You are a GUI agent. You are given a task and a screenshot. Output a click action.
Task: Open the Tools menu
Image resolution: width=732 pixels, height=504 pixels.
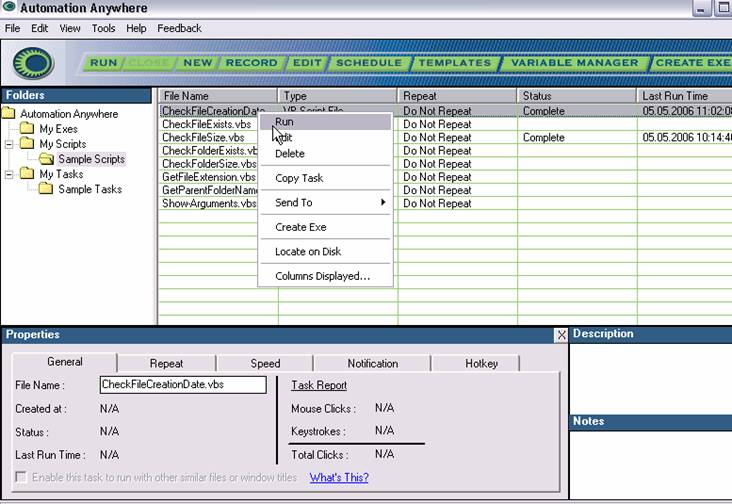tap(103, 28)
